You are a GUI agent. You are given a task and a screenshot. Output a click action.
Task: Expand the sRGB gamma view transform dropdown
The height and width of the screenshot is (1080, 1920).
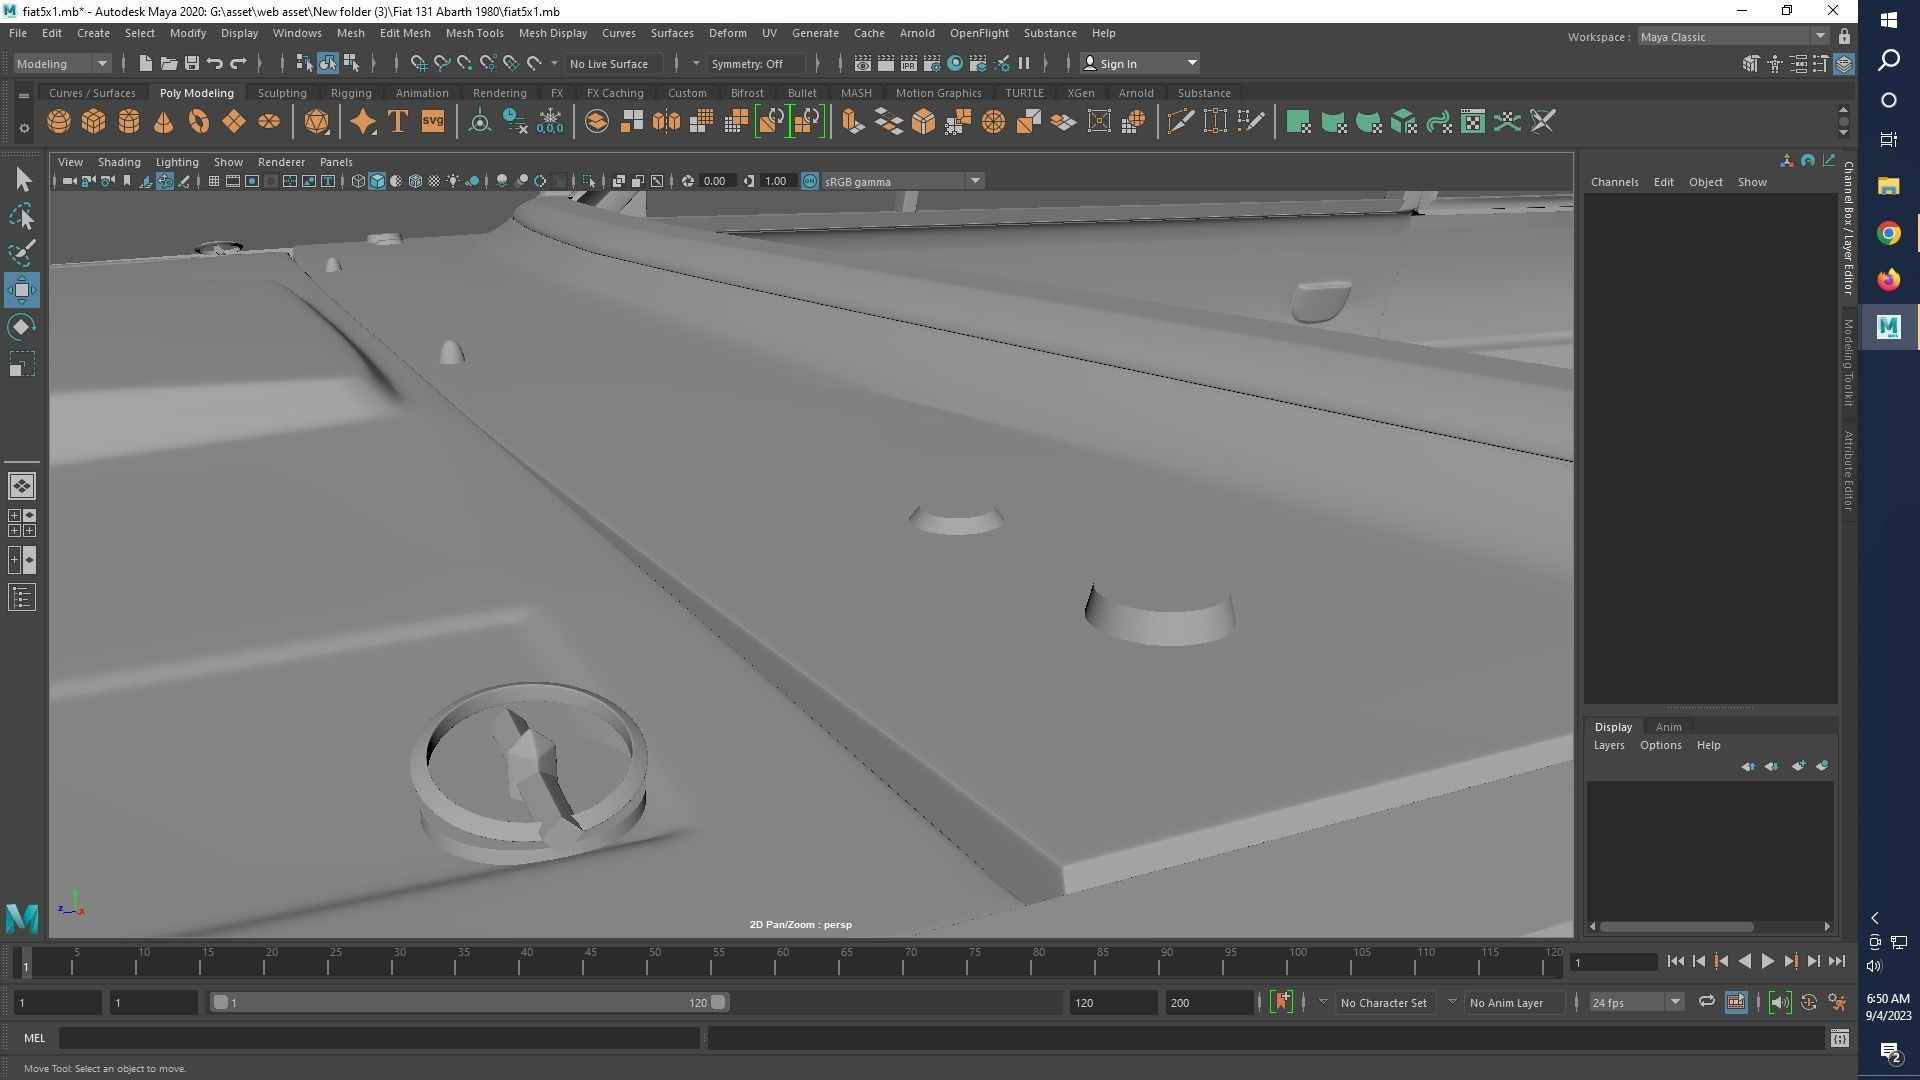pyautogui.click(x=975, y=181)
